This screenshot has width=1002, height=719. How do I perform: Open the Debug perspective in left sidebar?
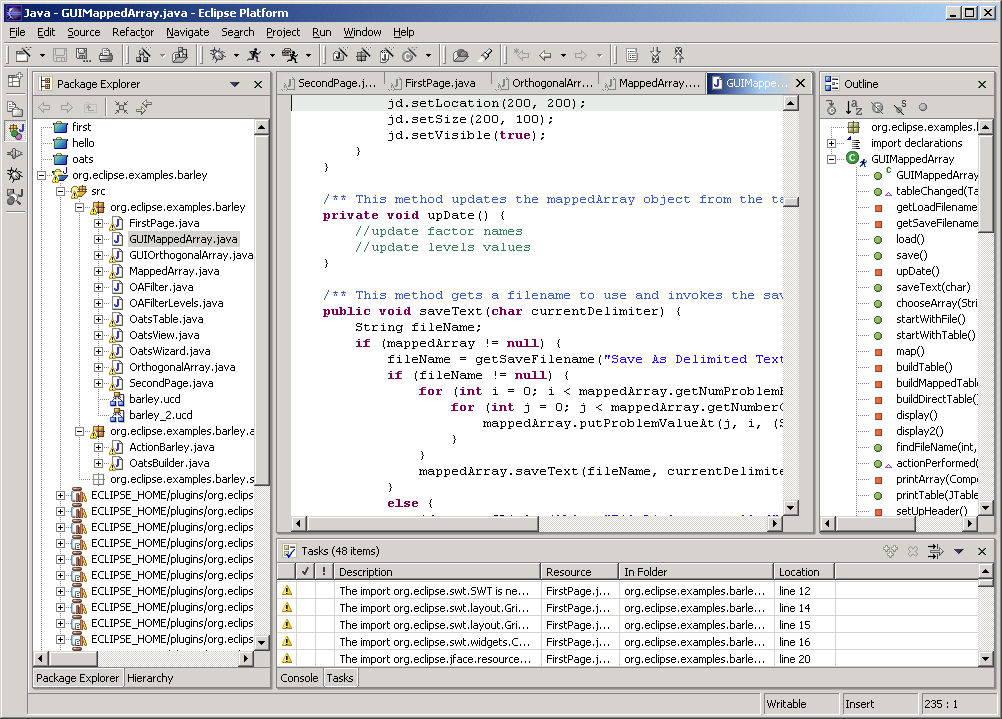point(15,175)
